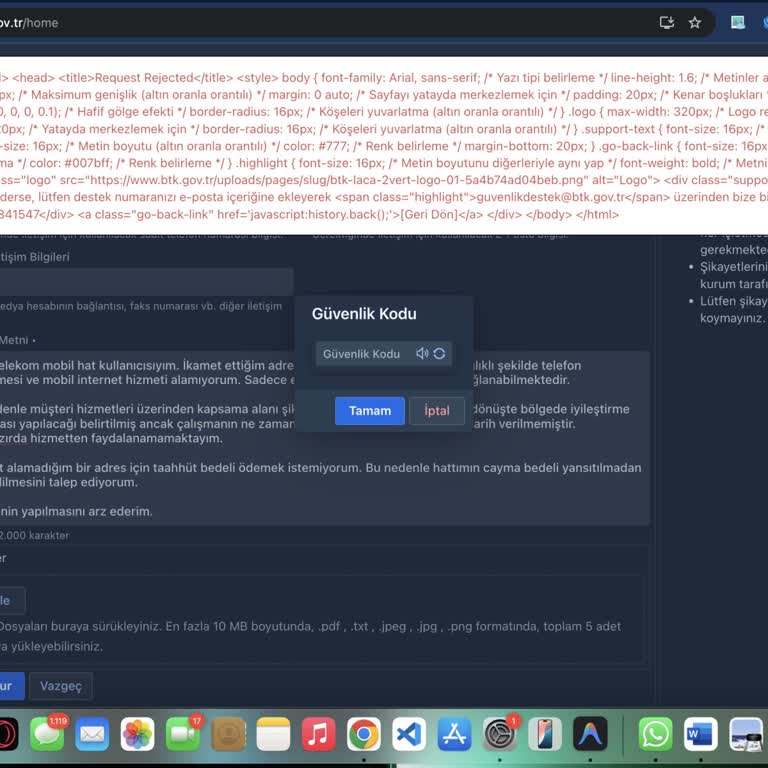This screenshot has height=768, width=768.
Task: Bookmark this page with the star icon
Action: coord(695,23)
